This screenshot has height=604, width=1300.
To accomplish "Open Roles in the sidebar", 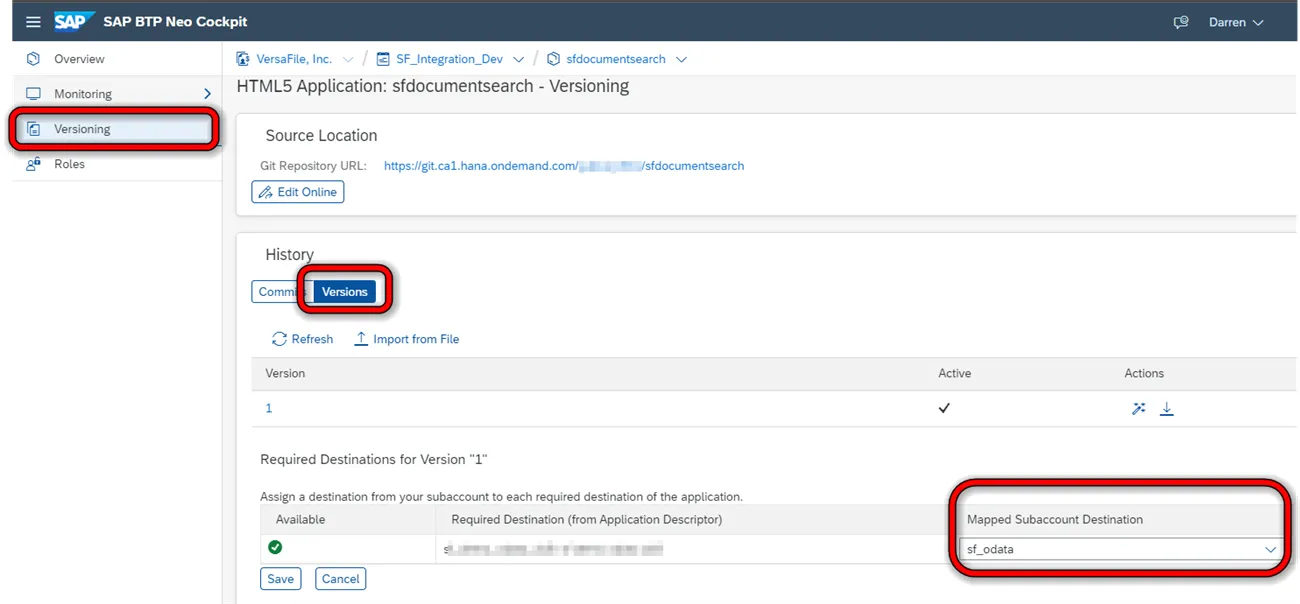I will coord(69,164).
